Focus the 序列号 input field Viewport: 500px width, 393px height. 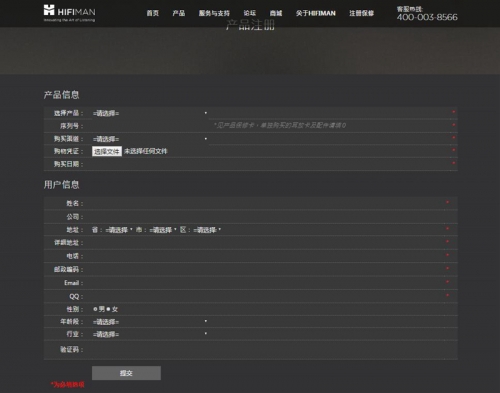tap(150, 126)
